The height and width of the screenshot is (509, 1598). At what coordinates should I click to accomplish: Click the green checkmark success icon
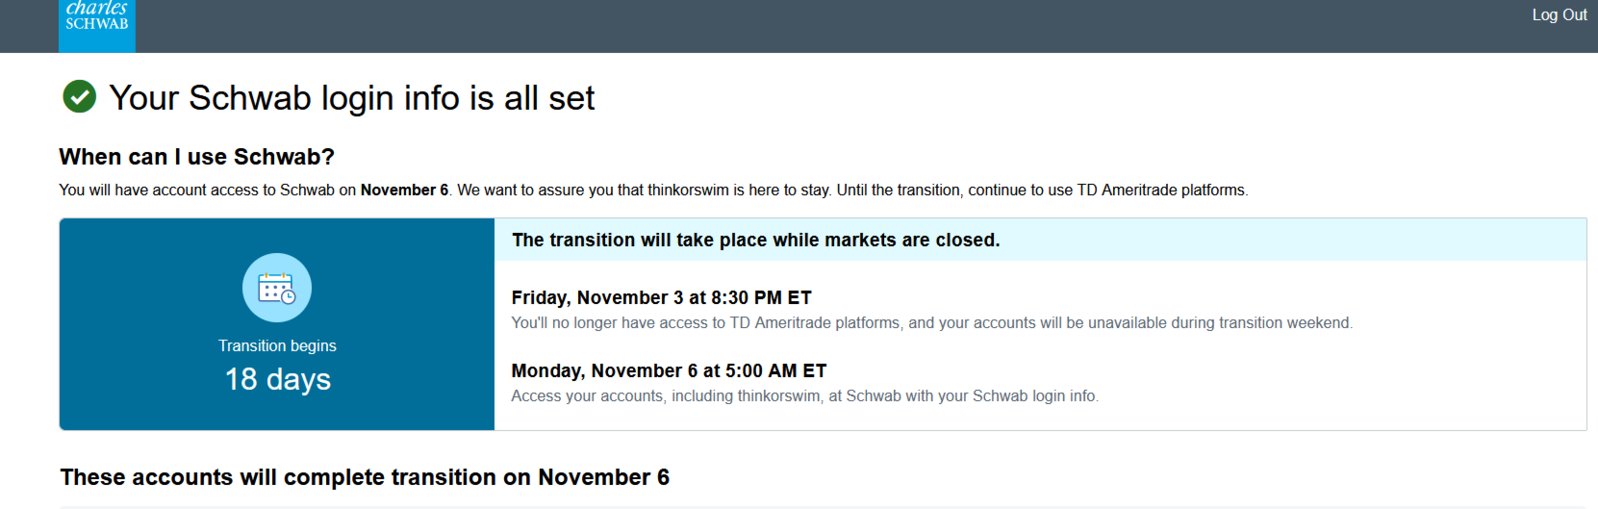pyautogui.click(x=79, y=97)
